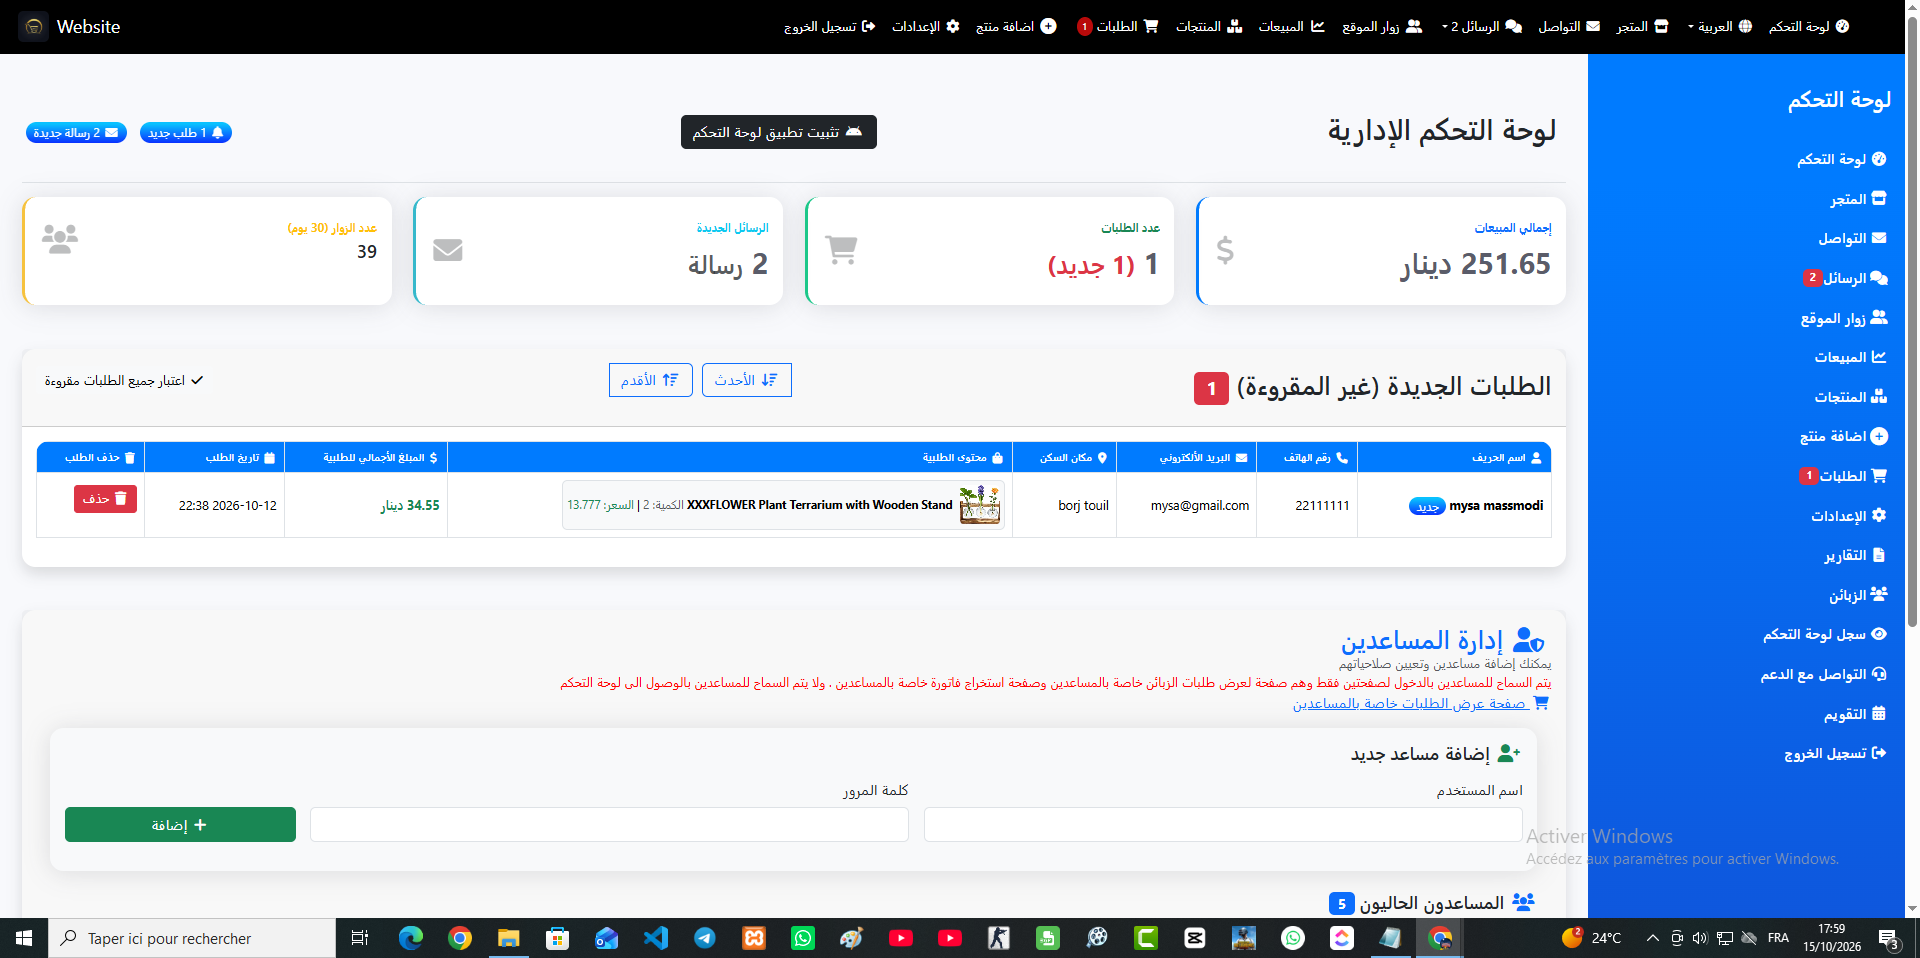
Task: Select 'اضافة منتج' in the blue sidebar
Action: (x=1843, y=436)
